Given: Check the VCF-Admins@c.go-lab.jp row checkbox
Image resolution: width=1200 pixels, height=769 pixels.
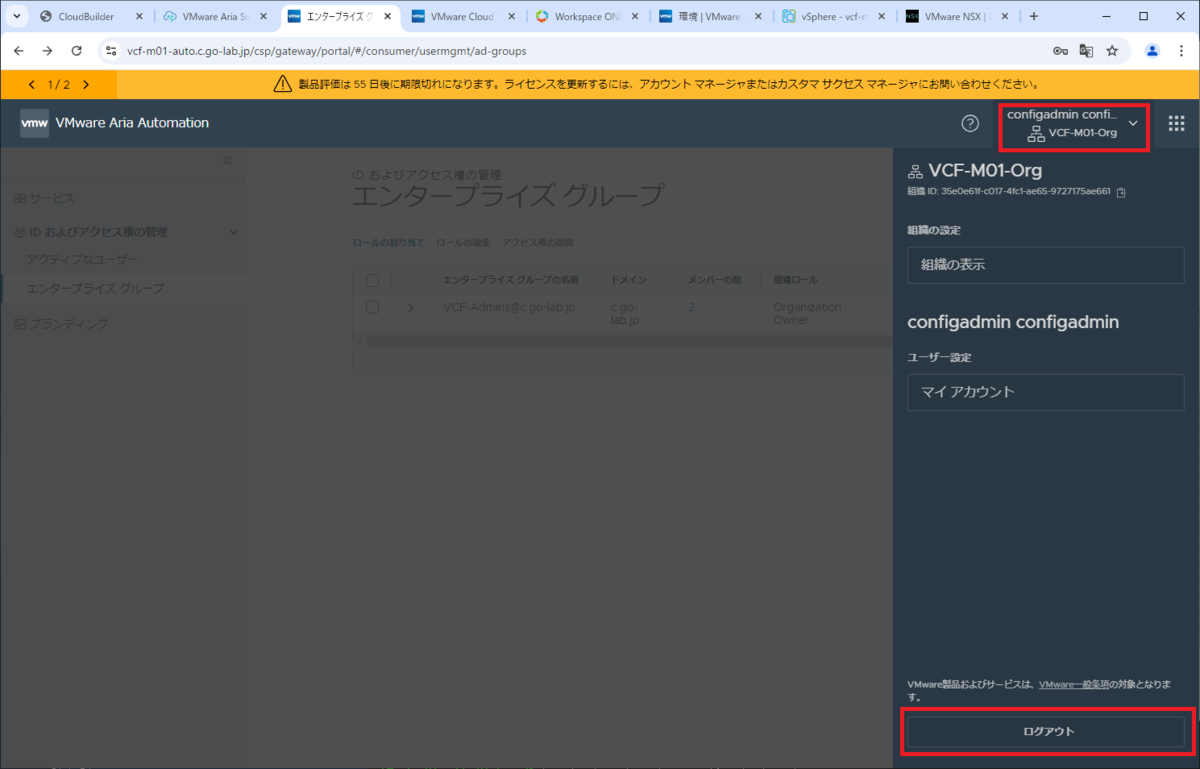Looking at the screenshot, I should coord(372,307).
